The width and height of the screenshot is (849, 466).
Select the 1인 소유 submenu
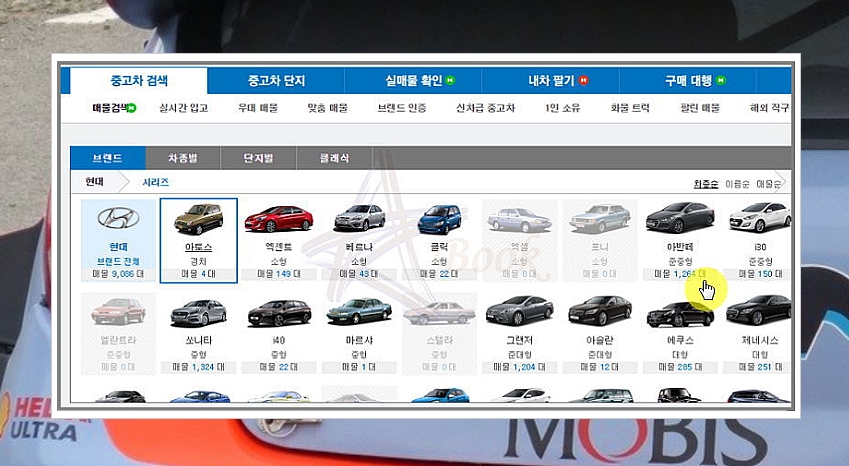(563, 108)
